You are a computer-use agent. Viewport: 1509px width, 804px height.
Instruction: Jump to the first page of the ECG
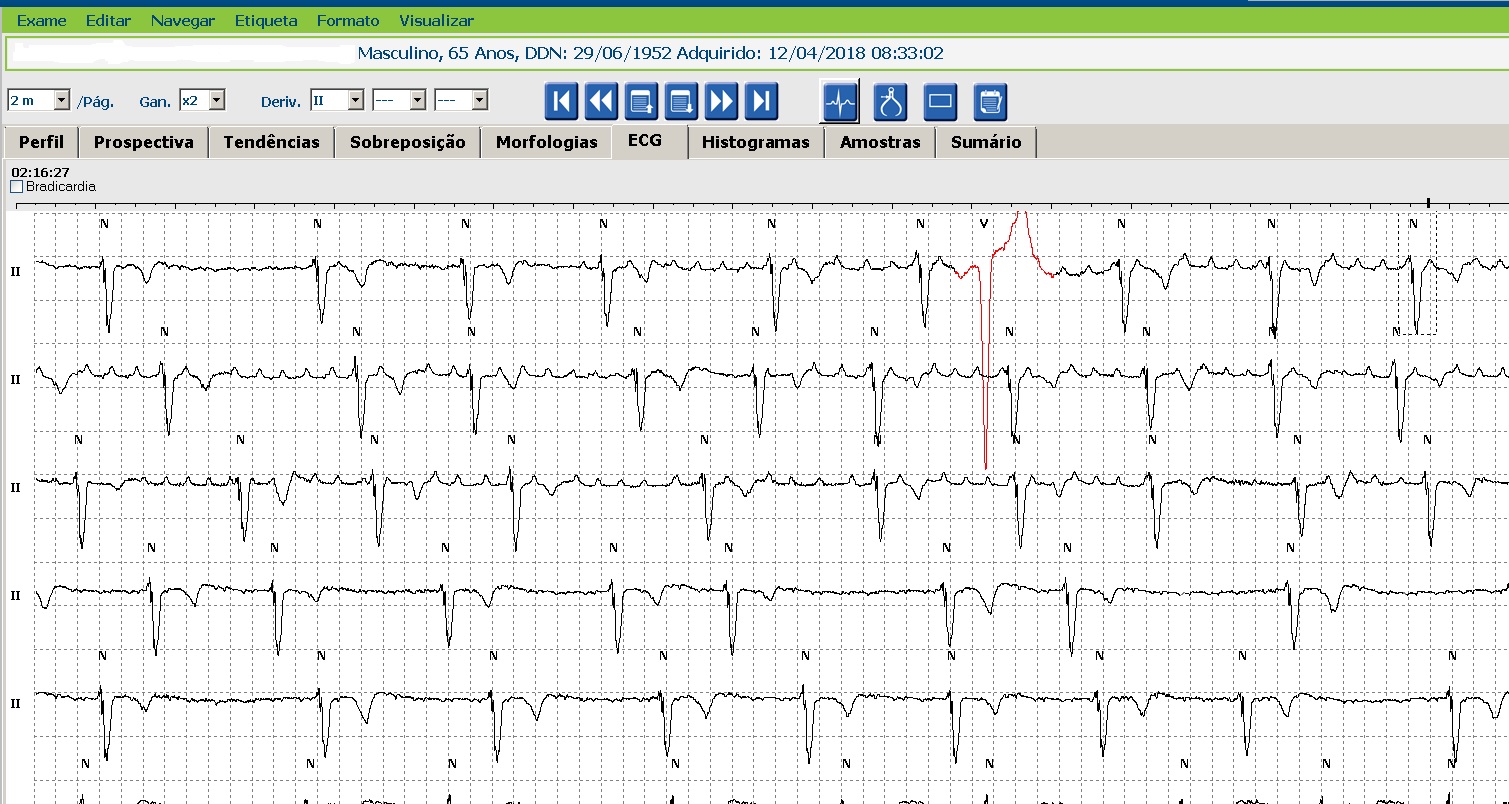coord(561,100)
